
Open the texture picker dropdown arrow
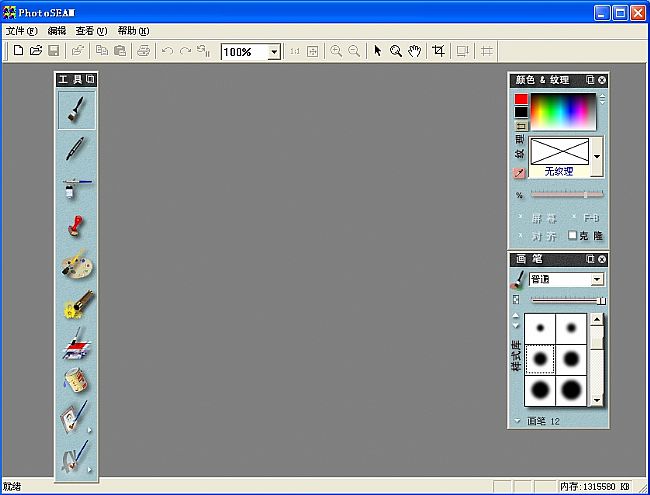tap(597, 157)
